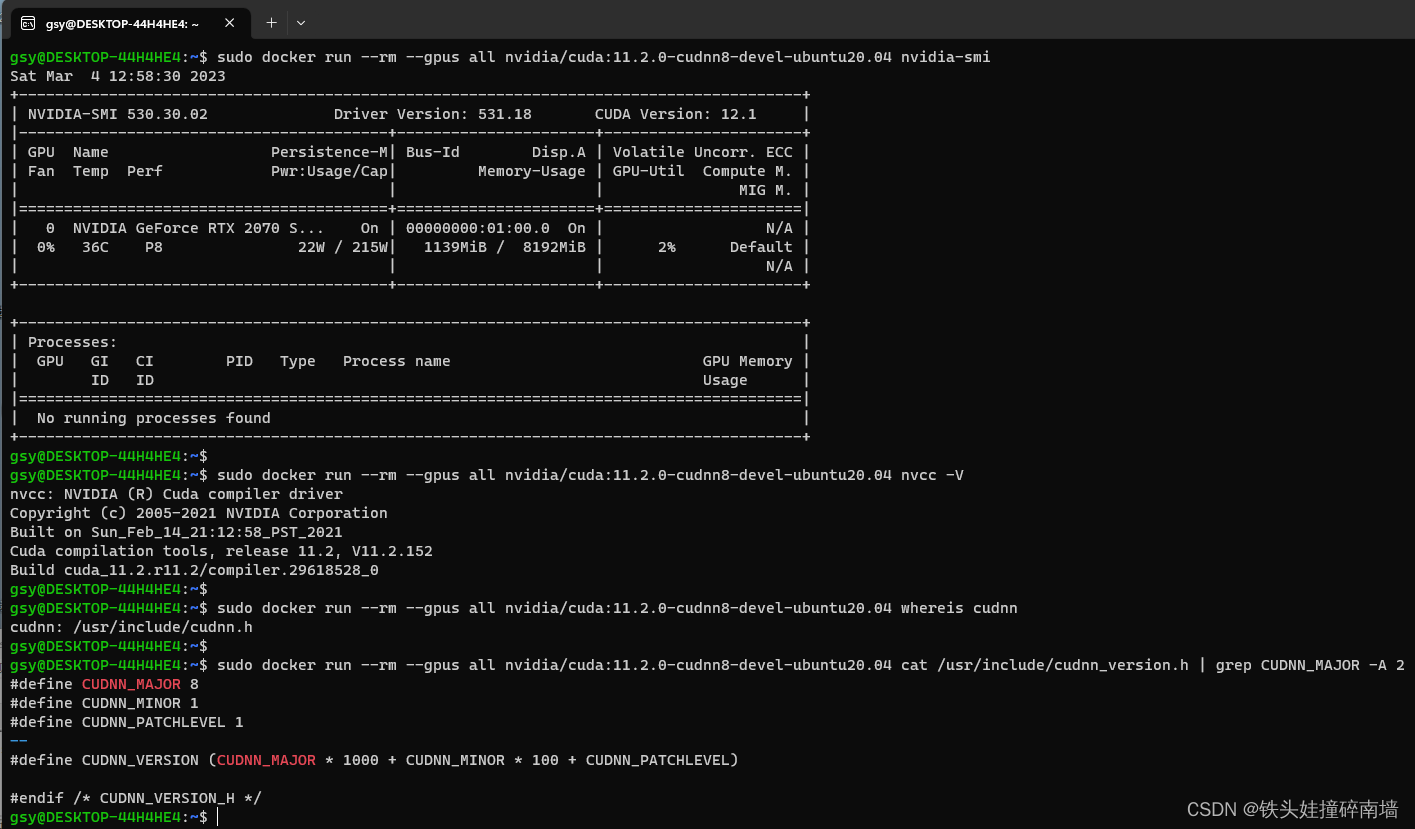Click the 36C temperature value

click(x=96, y=247)
